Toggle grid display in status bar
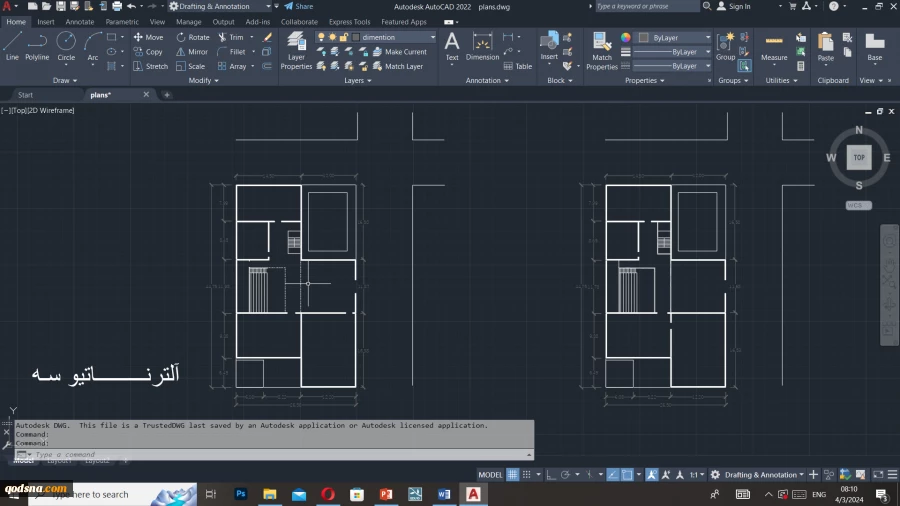Image resolution: width=900 pixels, height=506 pixels. coord(512,474)
